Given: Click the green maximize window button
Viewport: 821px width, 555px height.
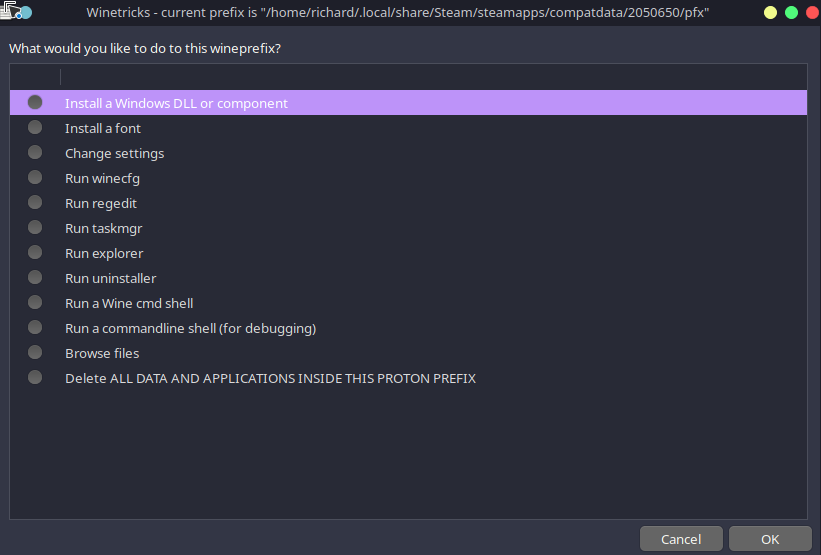Looking at the screenshot, I should click(792, 12).
